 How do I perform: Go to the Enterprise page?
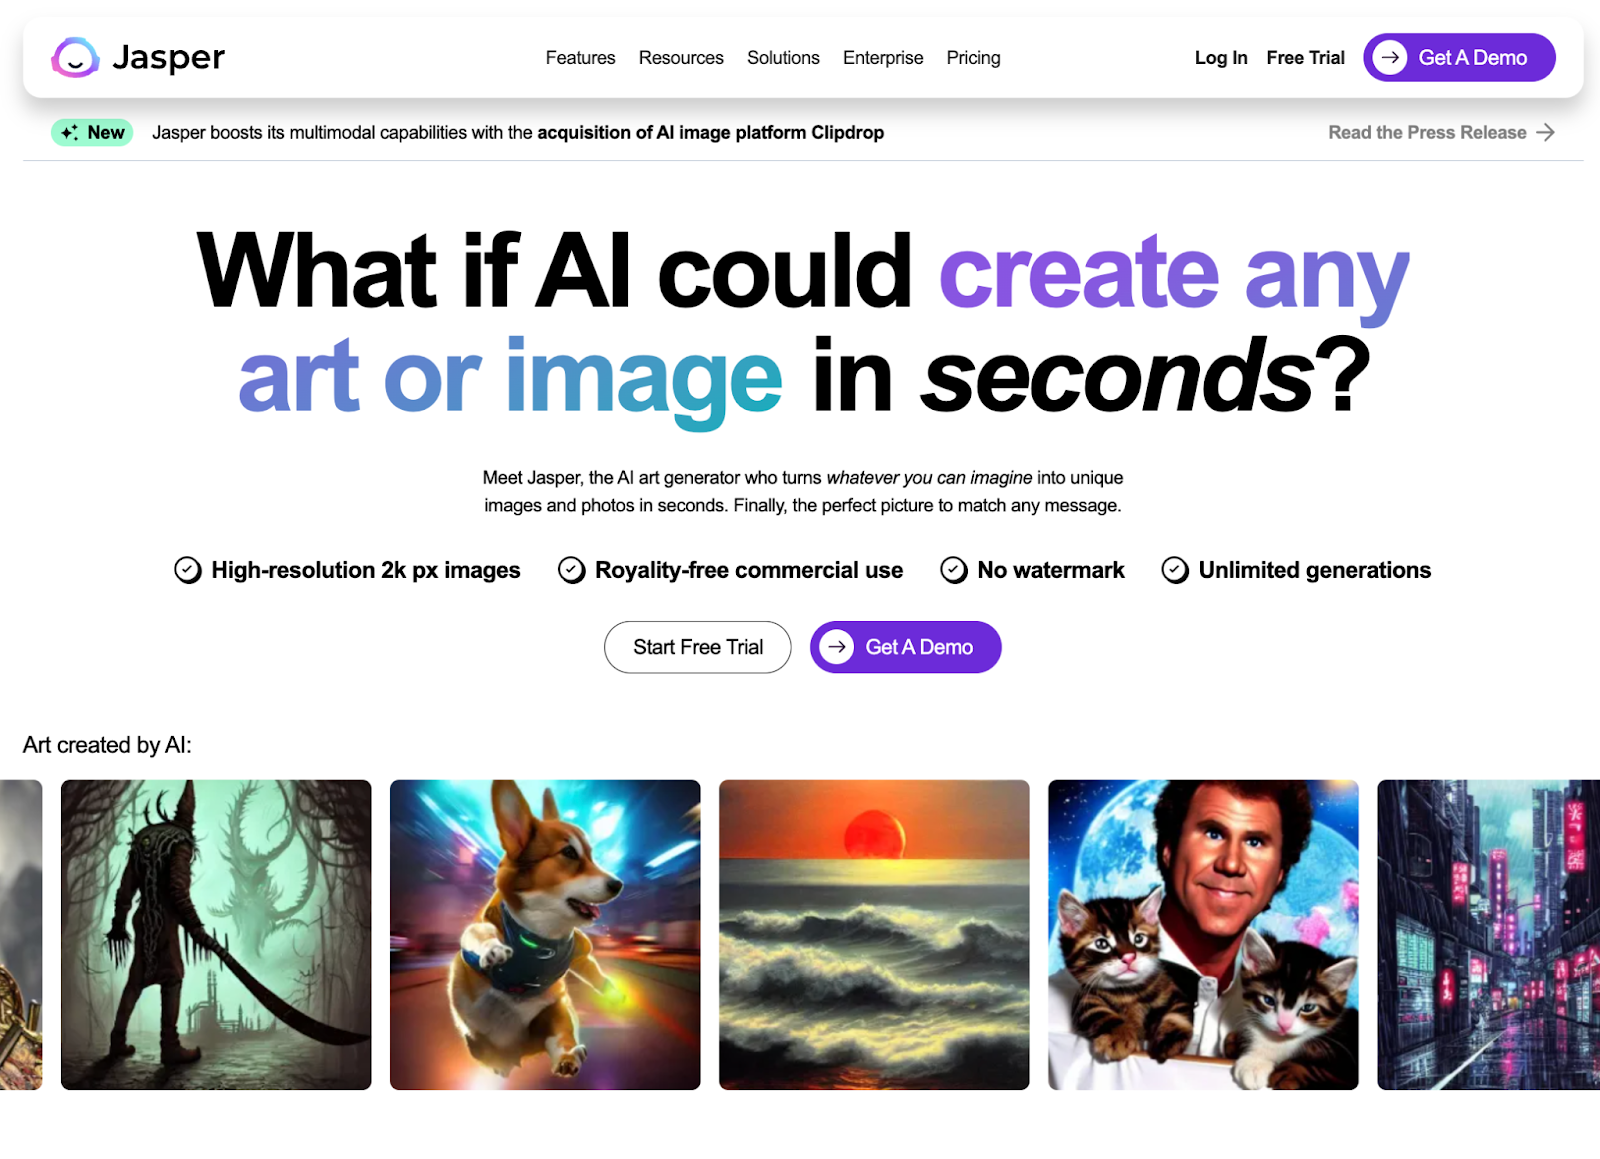click(883, 58)
